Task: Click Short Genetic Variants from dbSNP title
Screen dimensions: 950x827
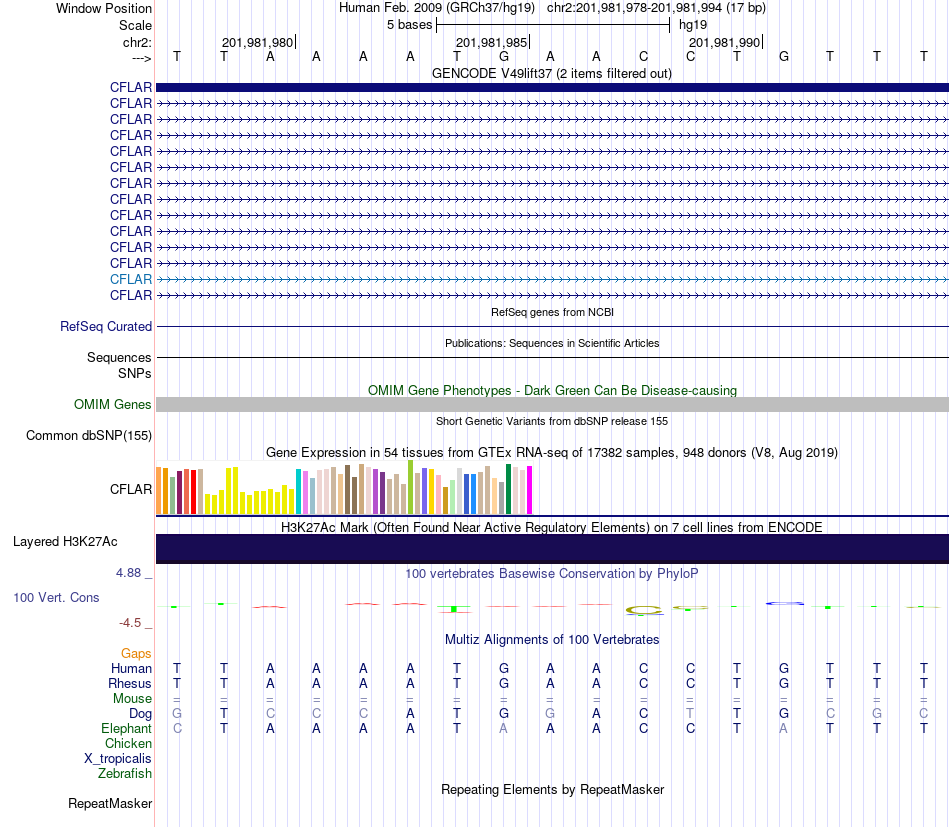Action: (x=552, y=421)
